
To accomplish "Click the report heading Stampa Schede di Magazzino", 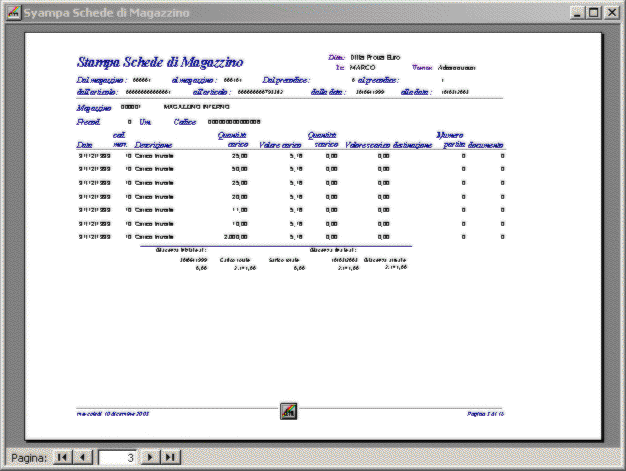I will point(160,62).
